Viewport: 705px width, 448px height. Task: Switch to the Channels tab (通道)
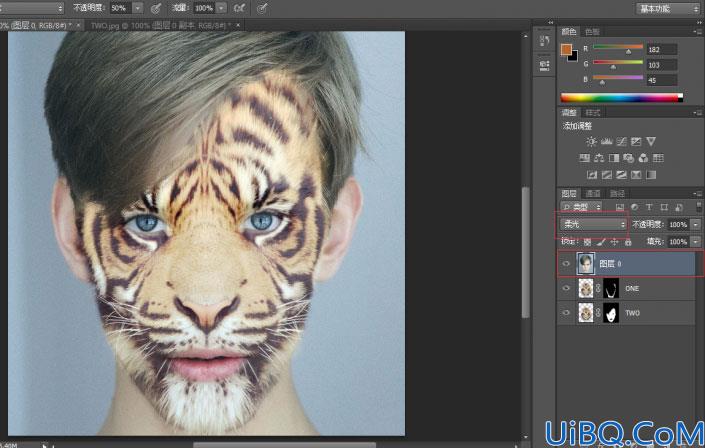pos(593,194)
